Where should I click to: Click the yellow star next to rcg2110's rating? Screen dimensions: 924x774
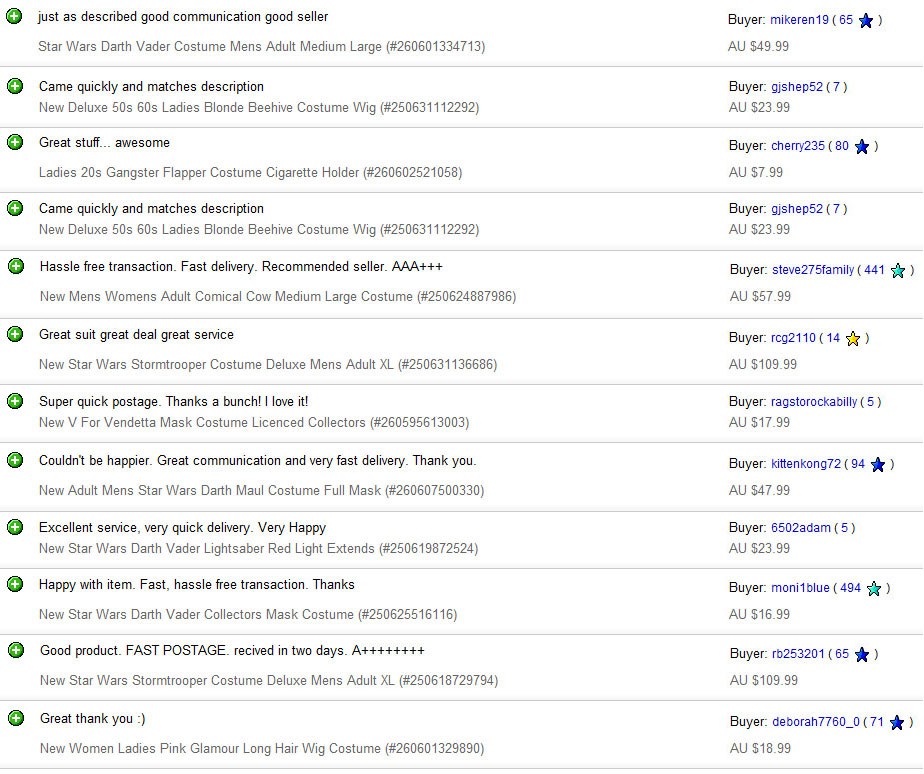point(853,338)
